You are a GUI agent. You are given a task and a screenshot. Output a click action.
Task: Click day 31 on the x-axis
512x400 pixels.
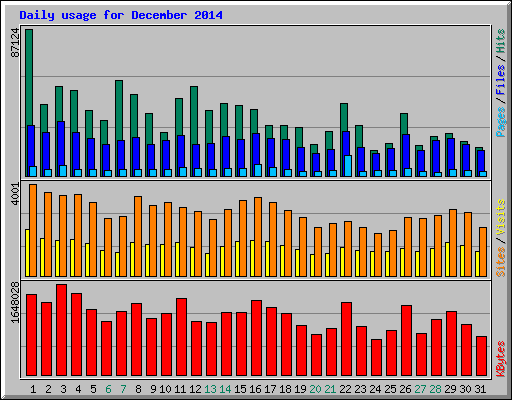coord(480,389)
